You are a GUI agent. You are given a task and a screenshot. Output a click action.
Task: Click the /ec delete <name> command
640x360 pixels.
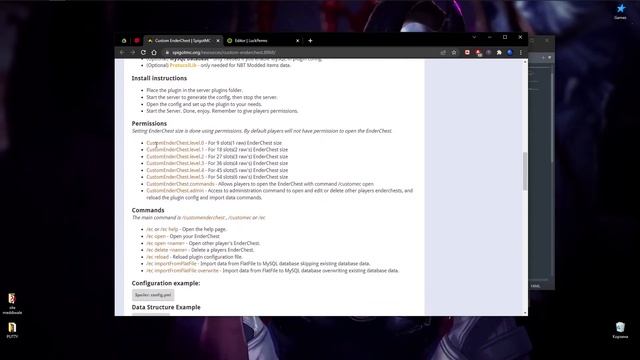point(167,250)
